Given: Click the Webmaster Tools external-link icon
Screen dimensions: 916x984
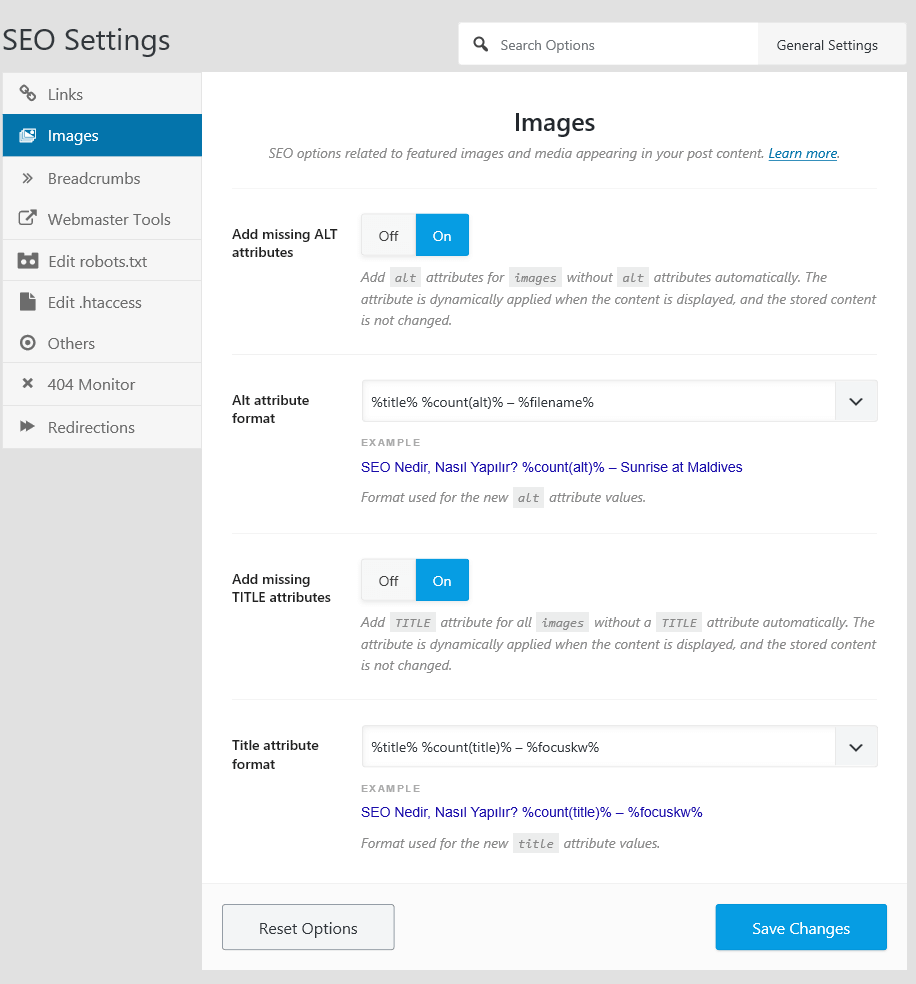Looking at the screenshot, I should point(27,218).
